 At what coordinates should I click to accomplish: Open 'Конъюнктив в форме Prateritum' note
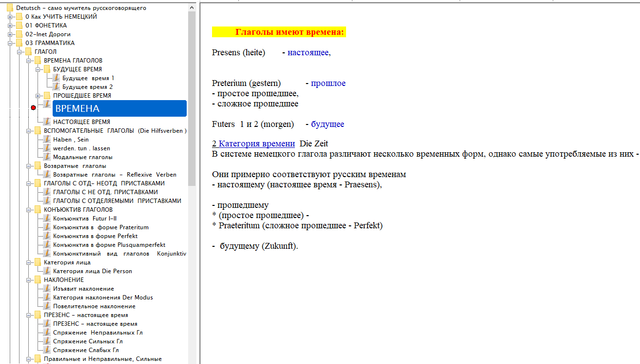pyautogui.click(x=101, y=227)
